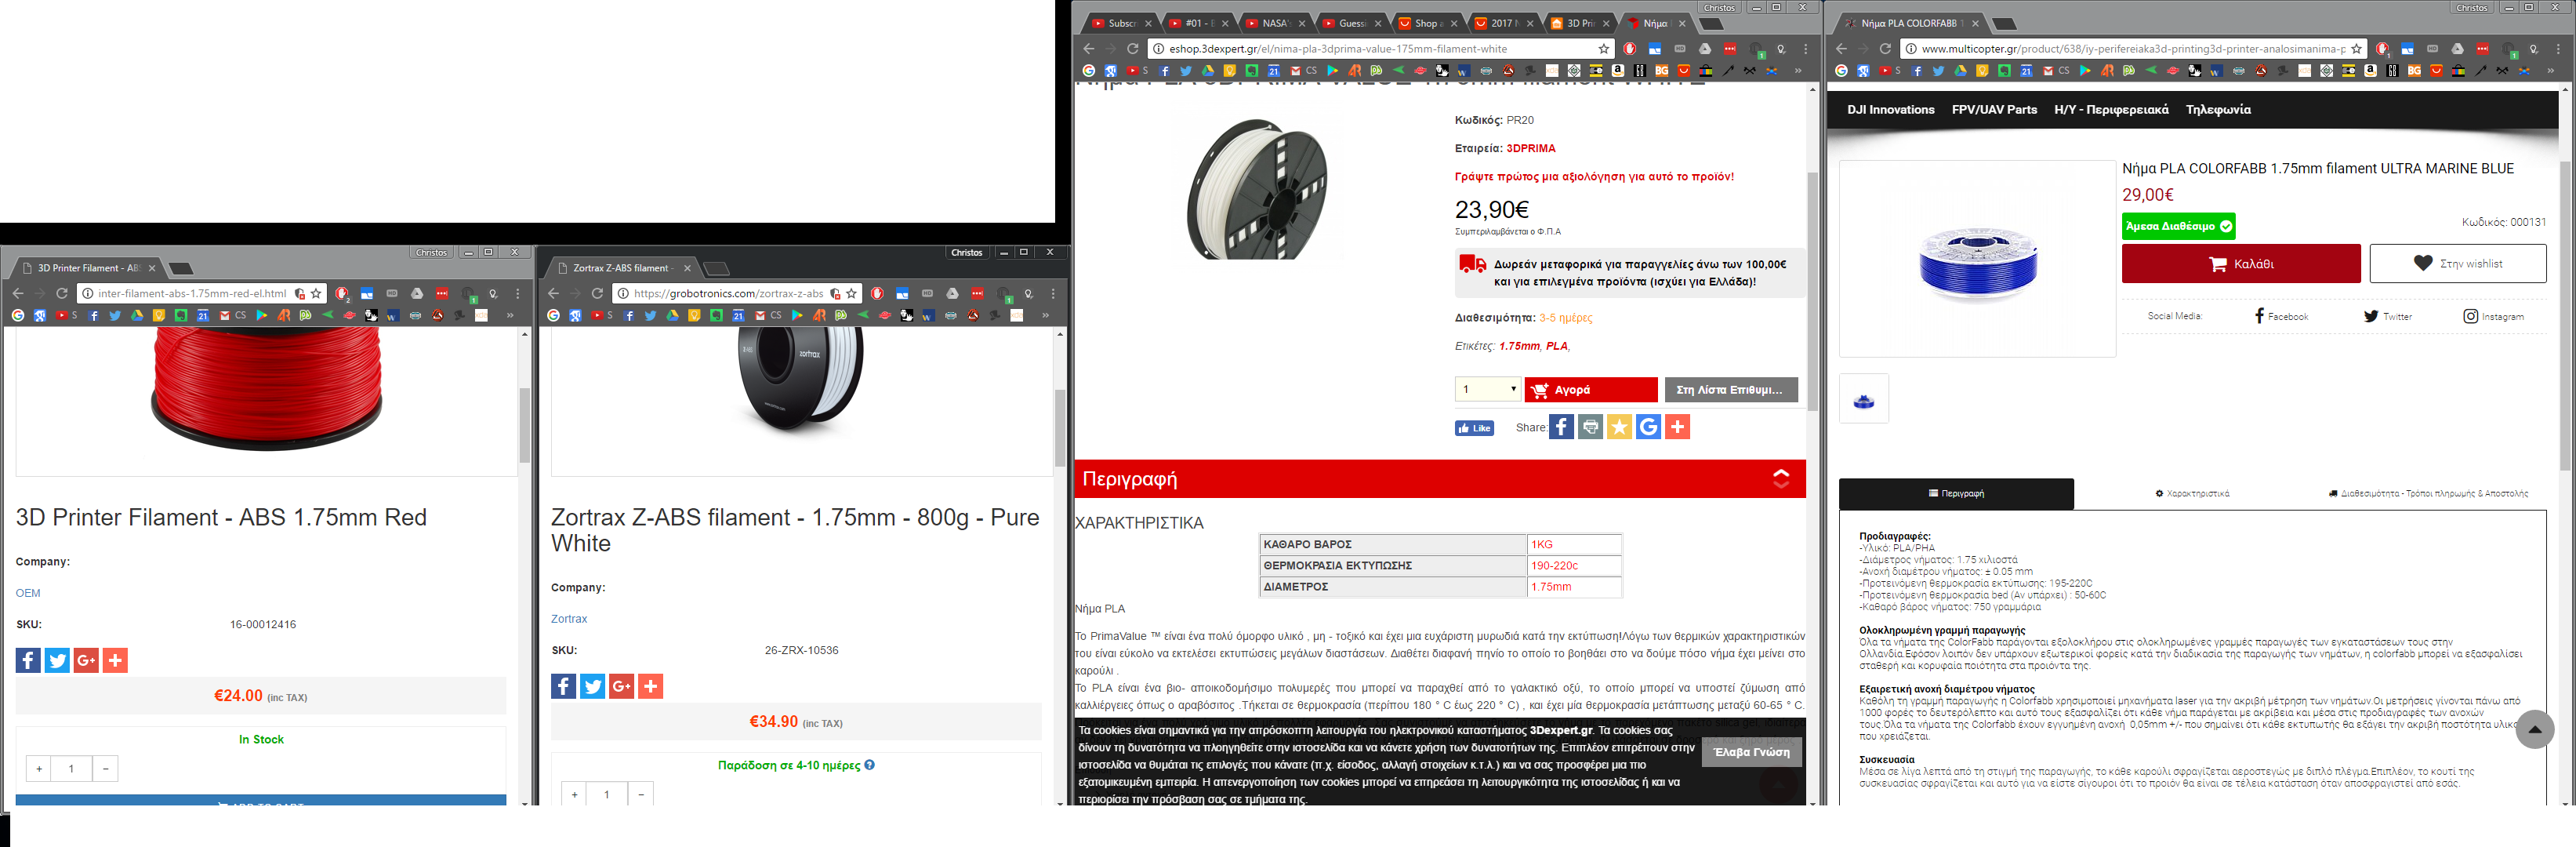Switch to NASA YouTube browser tab
Image resolution: width=2576 pixels, height=847 pixels.
pyautogui.click(x=1273, y=23)
